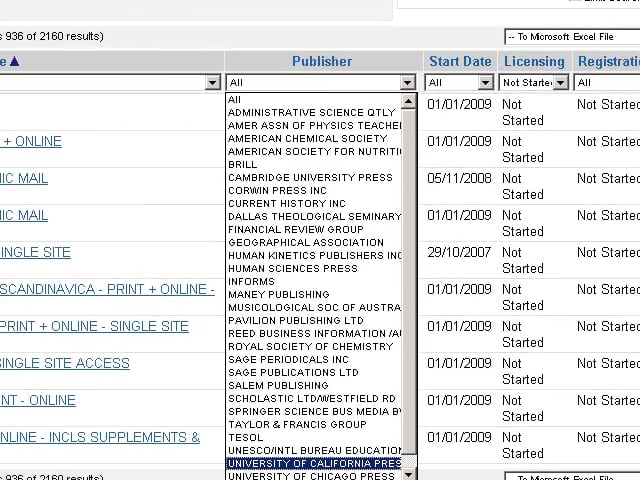Select UNIVERSITY OF CALIFORNIA PRESS option
The height and width of the screenshot is (480, 640).
314,464
